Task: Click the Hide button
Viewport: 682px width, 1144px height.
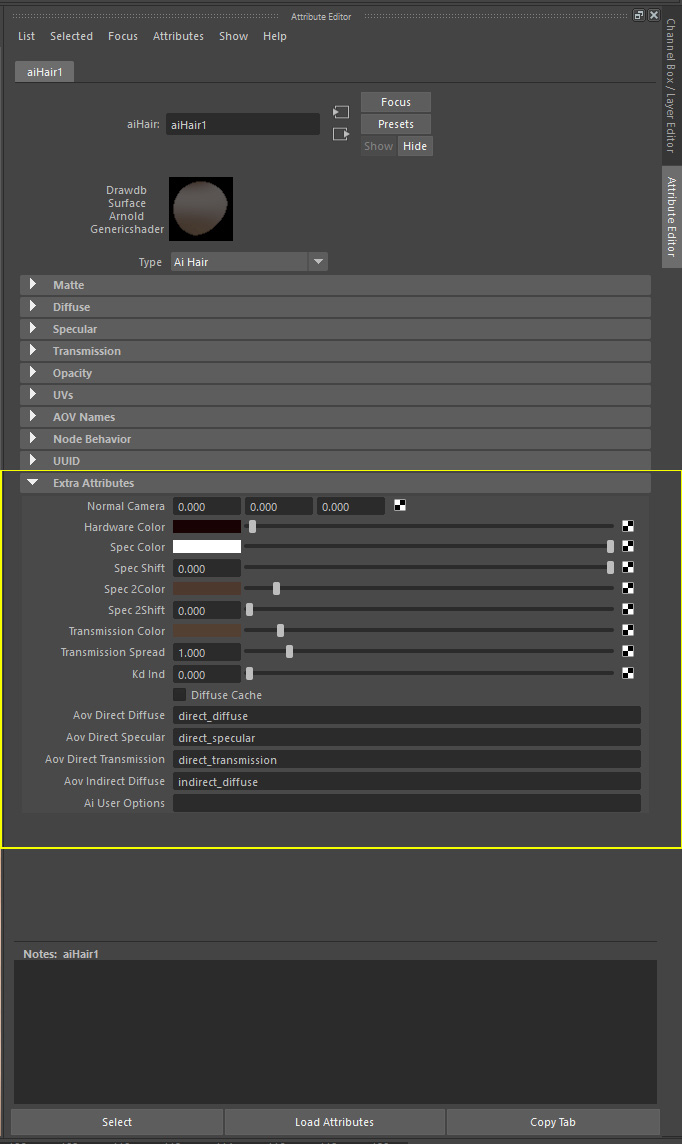Action: pos(415,146)
